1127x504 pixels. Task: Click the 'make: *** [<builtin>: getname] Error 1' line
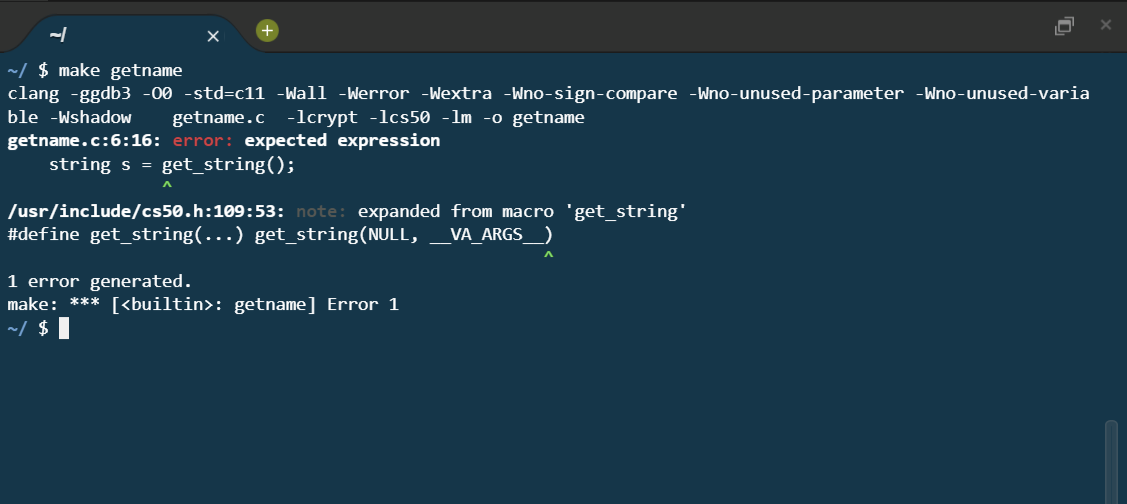click(203, 304)
